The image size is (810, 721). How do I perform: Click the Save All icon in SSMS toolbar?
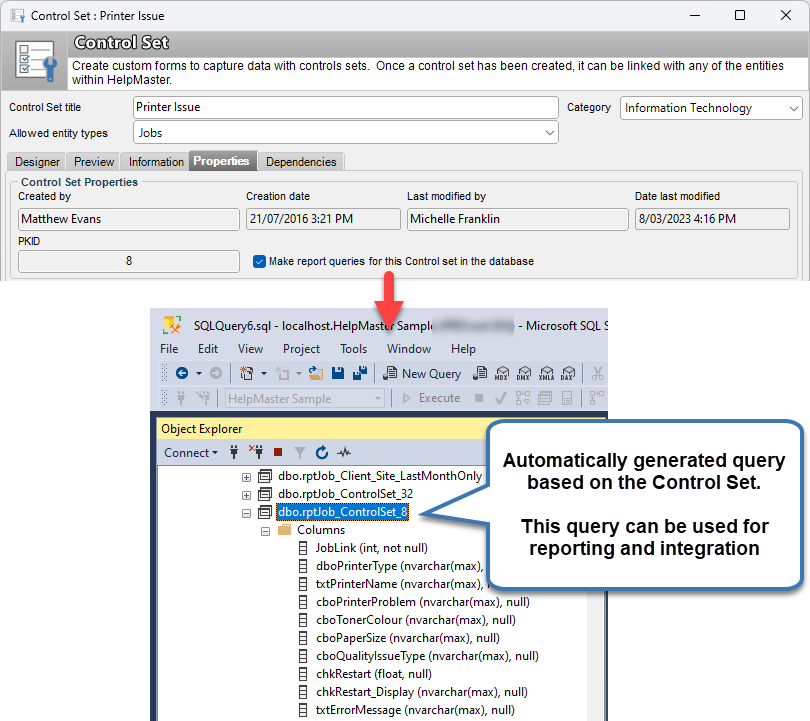360,373
